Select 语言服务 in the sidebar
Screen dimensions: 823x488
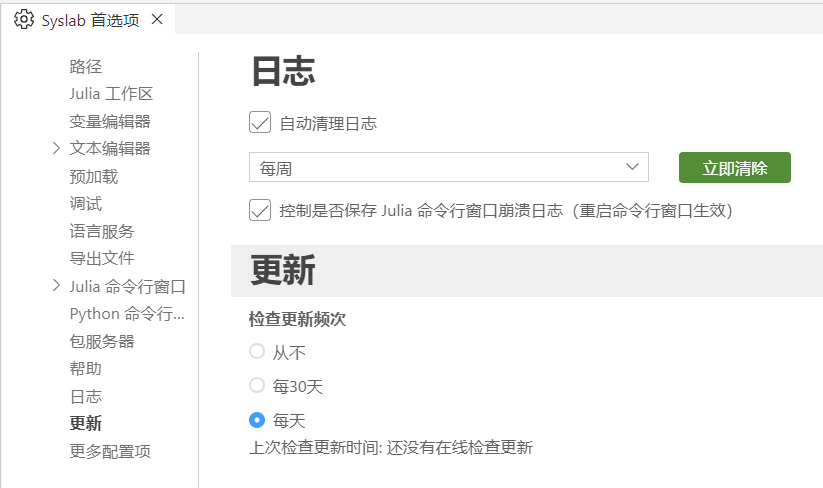click(x=102, y=231)
